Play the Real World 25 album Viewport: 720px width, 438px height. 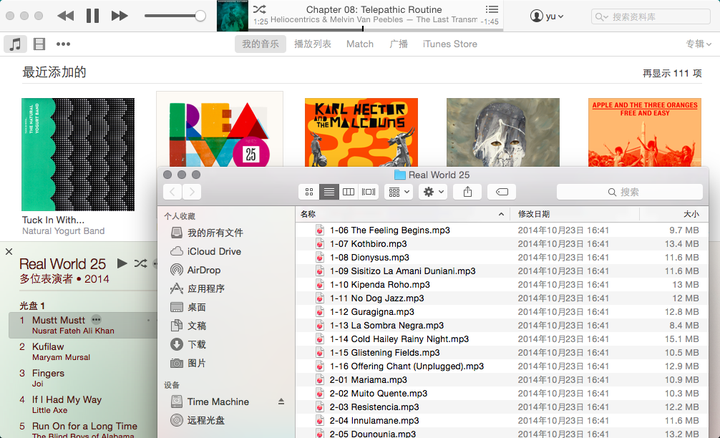point(122,263)
